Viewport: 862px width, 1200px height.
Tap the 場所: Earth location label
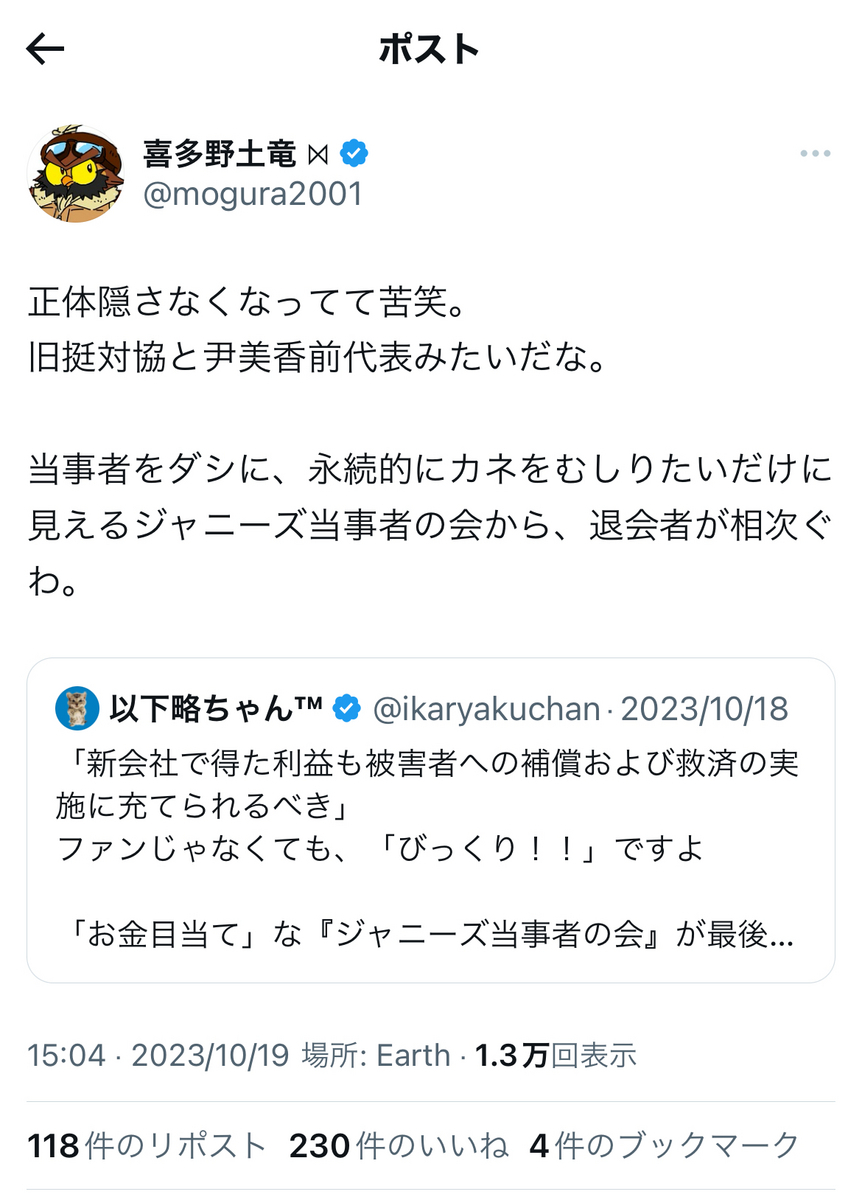tap(376, 1055)
